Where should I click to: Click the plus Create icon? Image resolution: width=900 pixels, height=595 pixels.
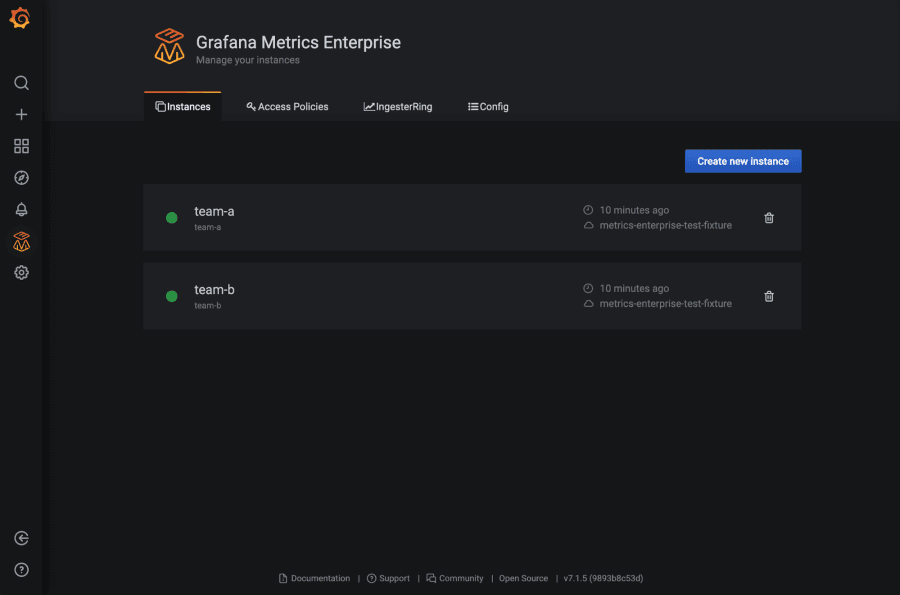click(21, 115)
